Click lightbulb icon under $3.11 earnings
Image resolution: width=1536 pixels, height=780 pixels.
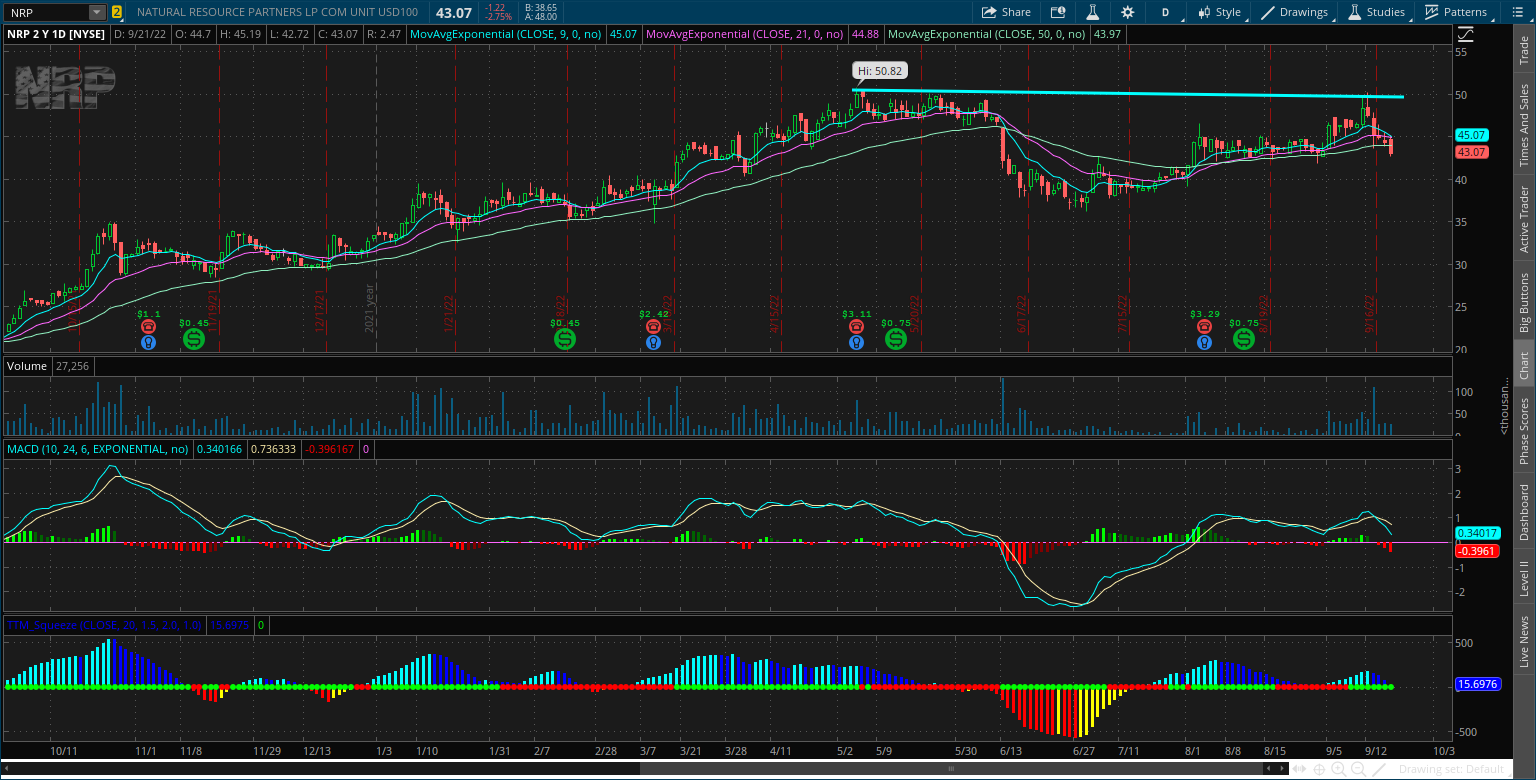856,342
